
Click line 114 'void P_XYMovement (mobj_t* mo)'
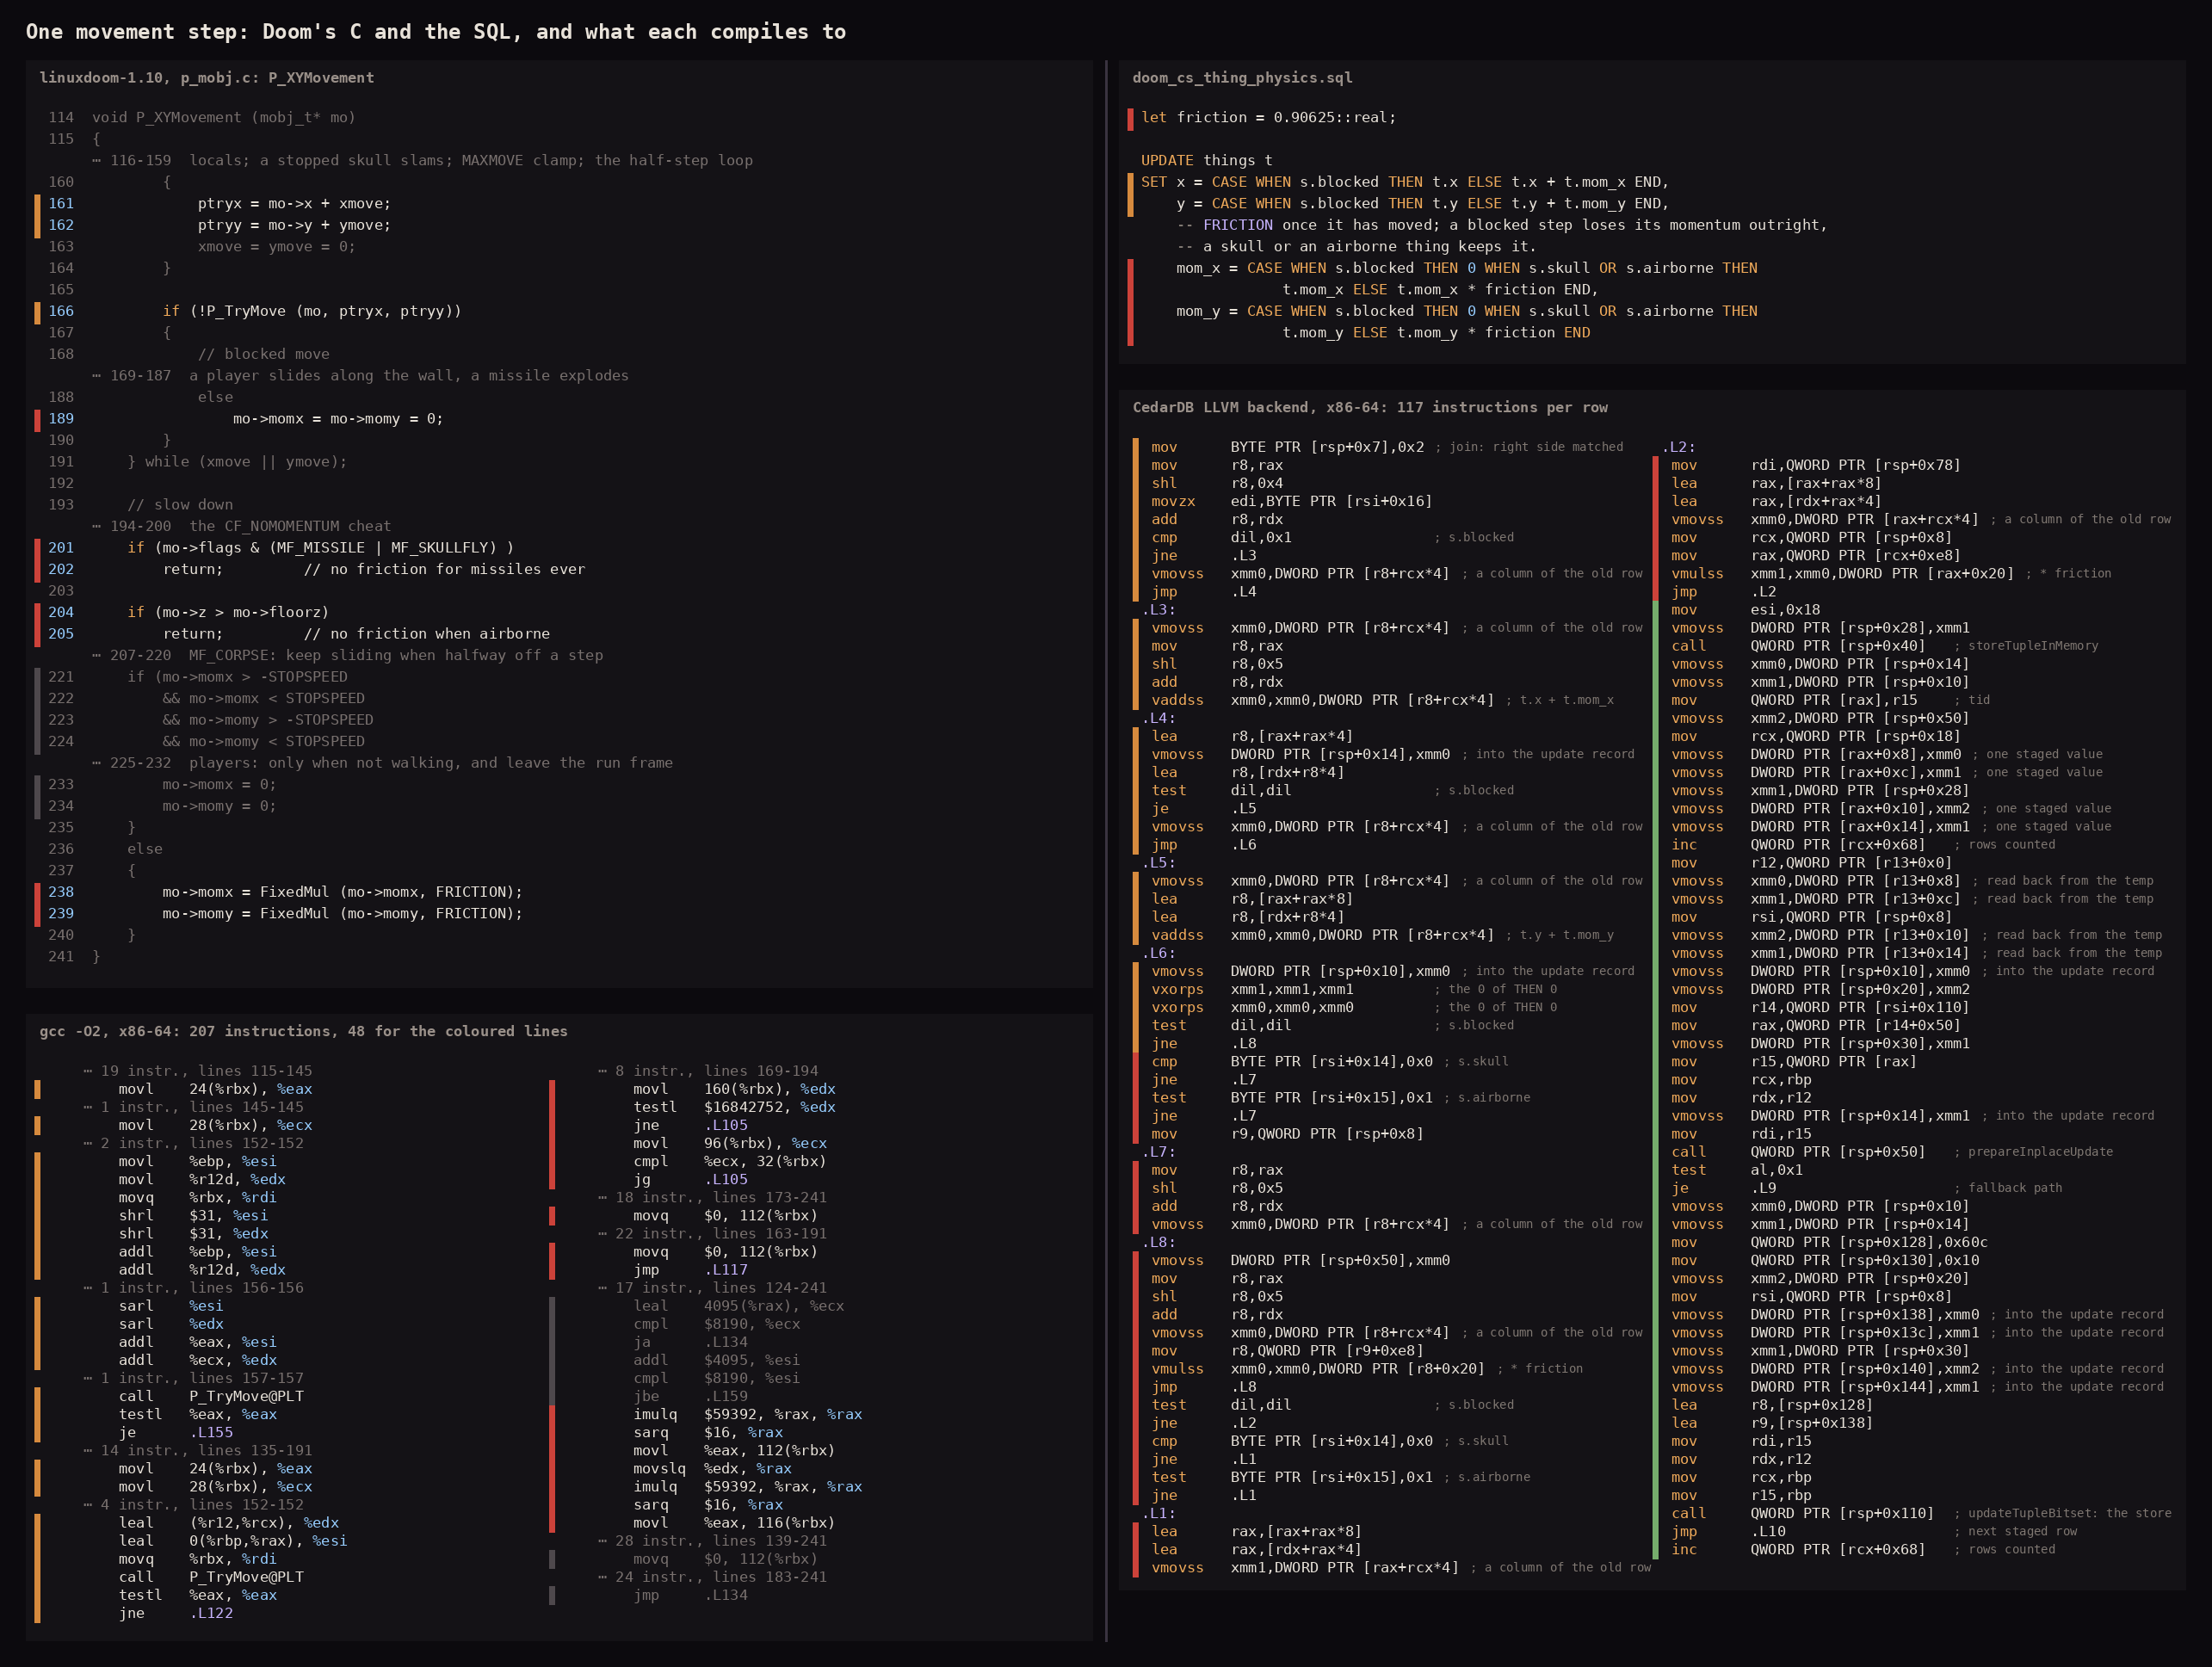point(224,118)
